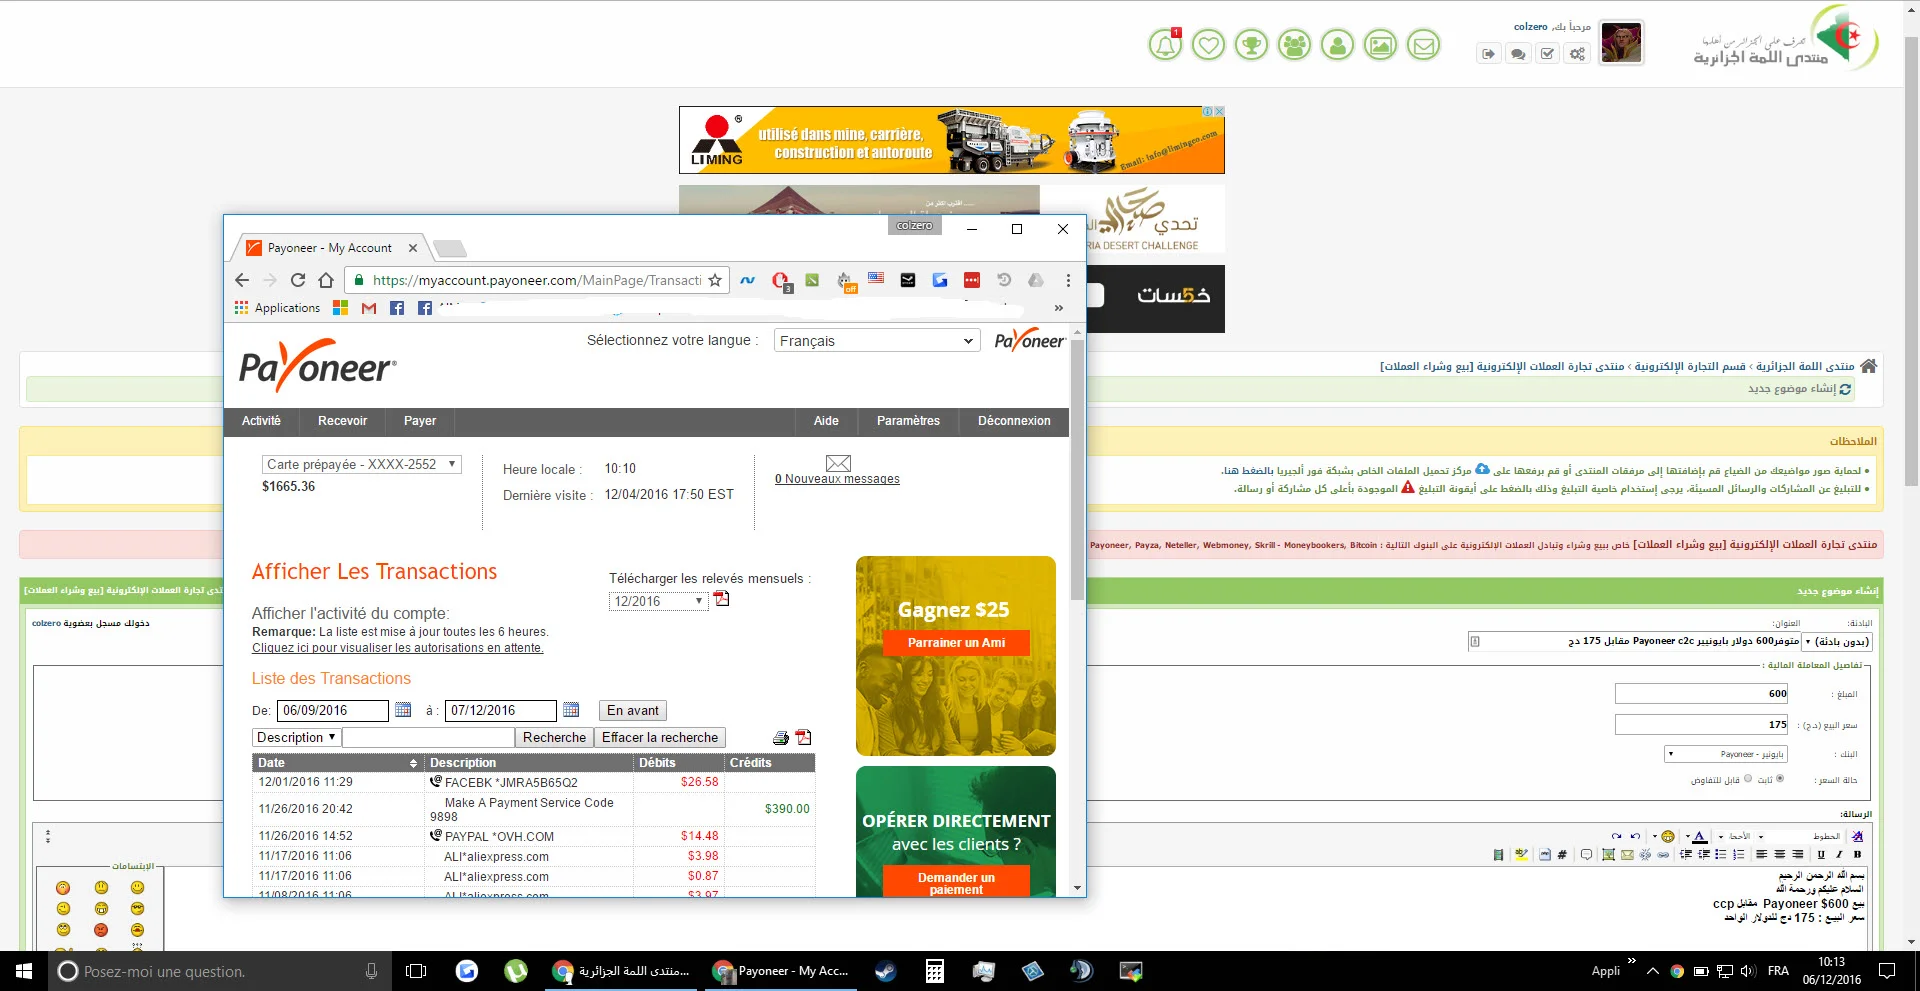
Task: Open the language dropdown showing Français
Action: [876, 341]
